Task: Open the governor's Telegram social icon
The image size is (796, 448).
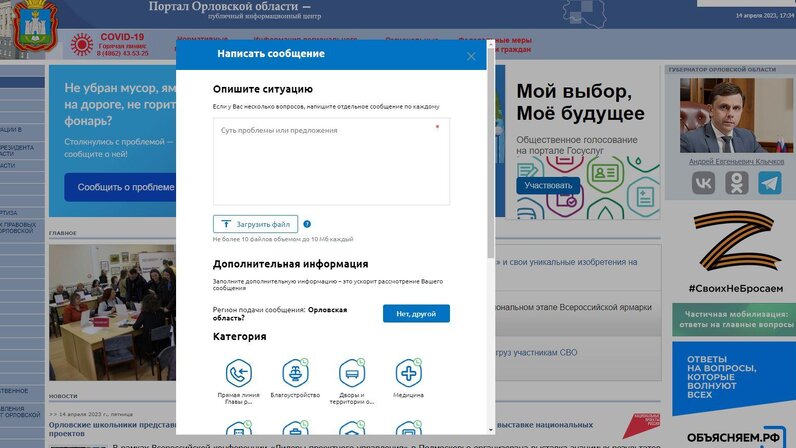Action: 770,183
